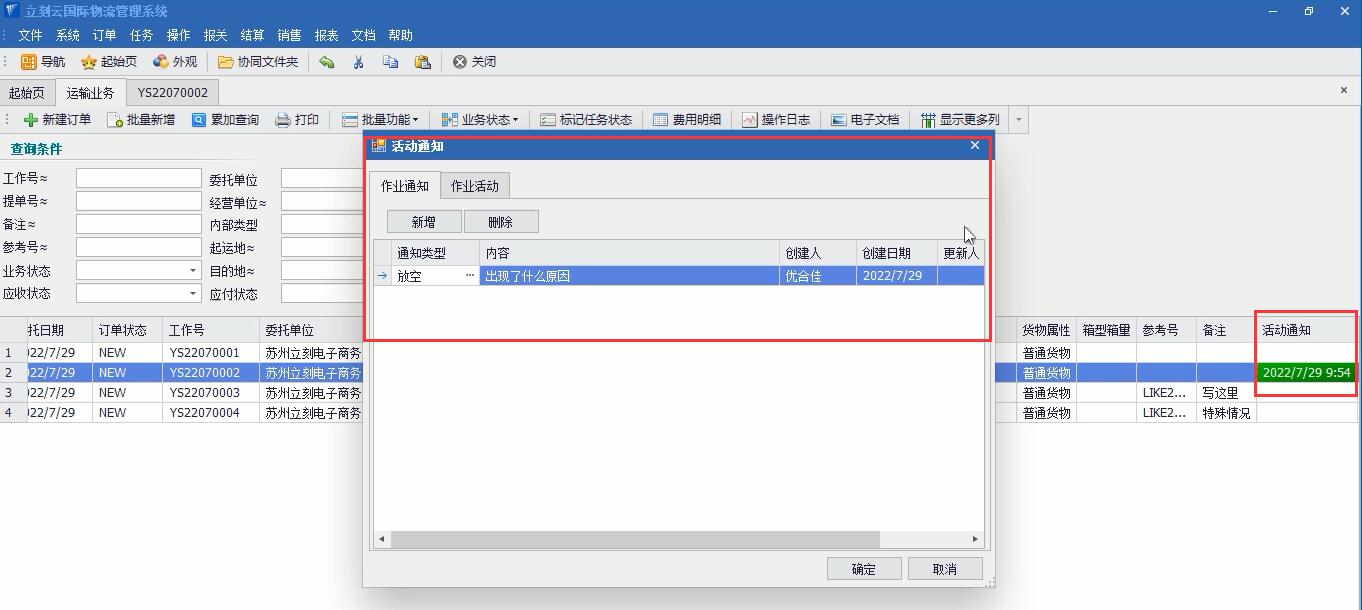Image resolution: width=1362 pixels, height=610 pixels.
Task: Click 新建订单 green plus icon
Action: (31, 120)
